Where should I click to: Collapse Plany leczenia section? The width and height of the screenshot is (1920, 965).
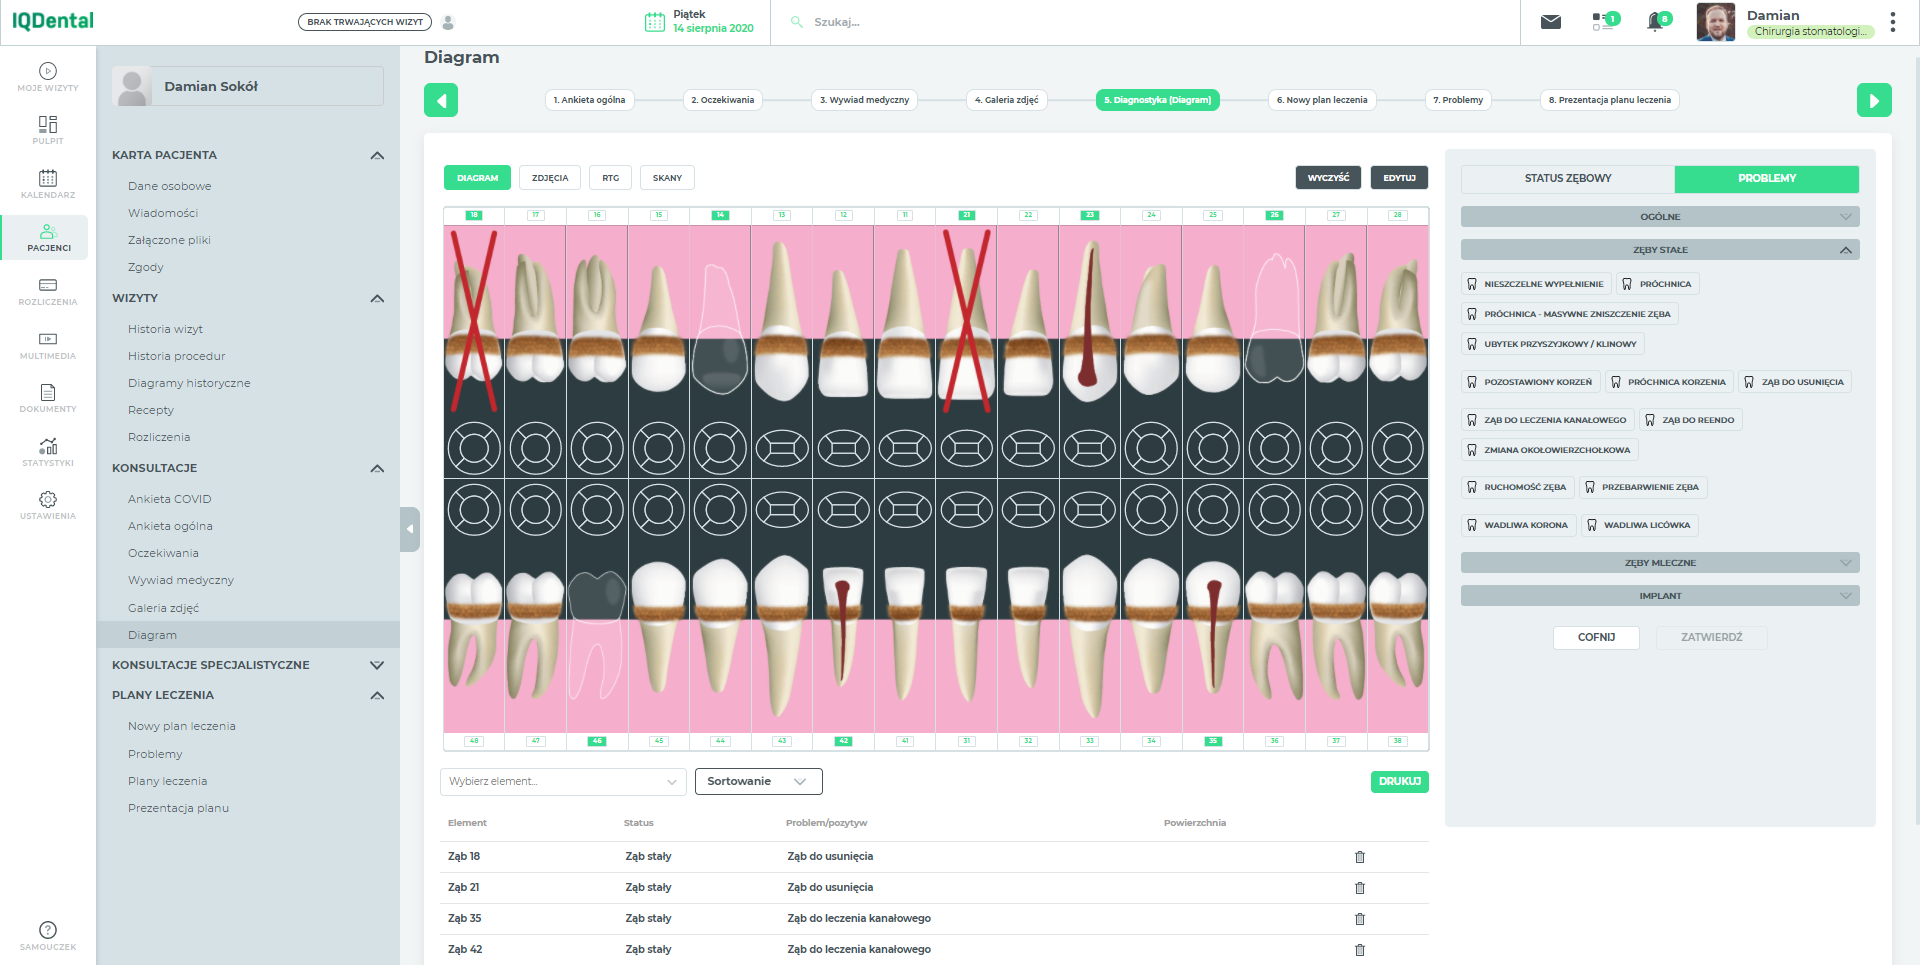(377, 695)
